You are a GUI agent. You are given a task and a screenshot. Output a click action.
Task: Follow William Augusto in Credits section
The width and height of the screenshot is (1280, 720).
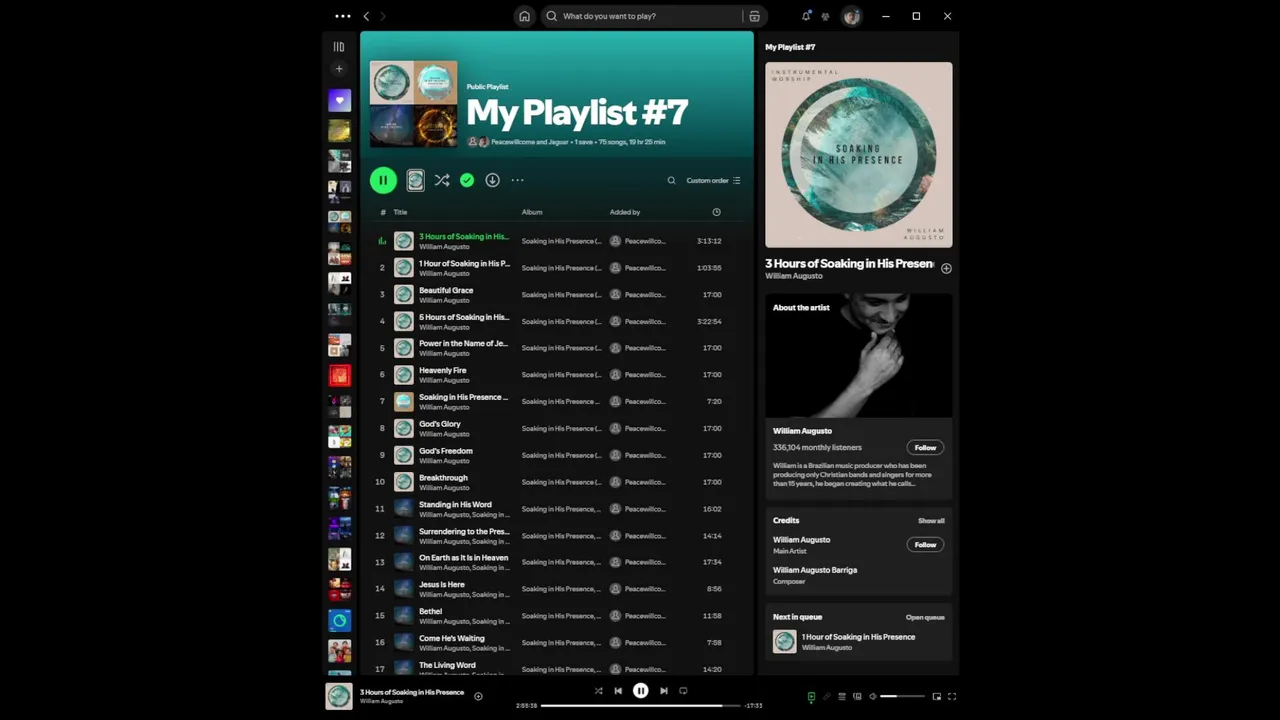(x=925, y=545)
